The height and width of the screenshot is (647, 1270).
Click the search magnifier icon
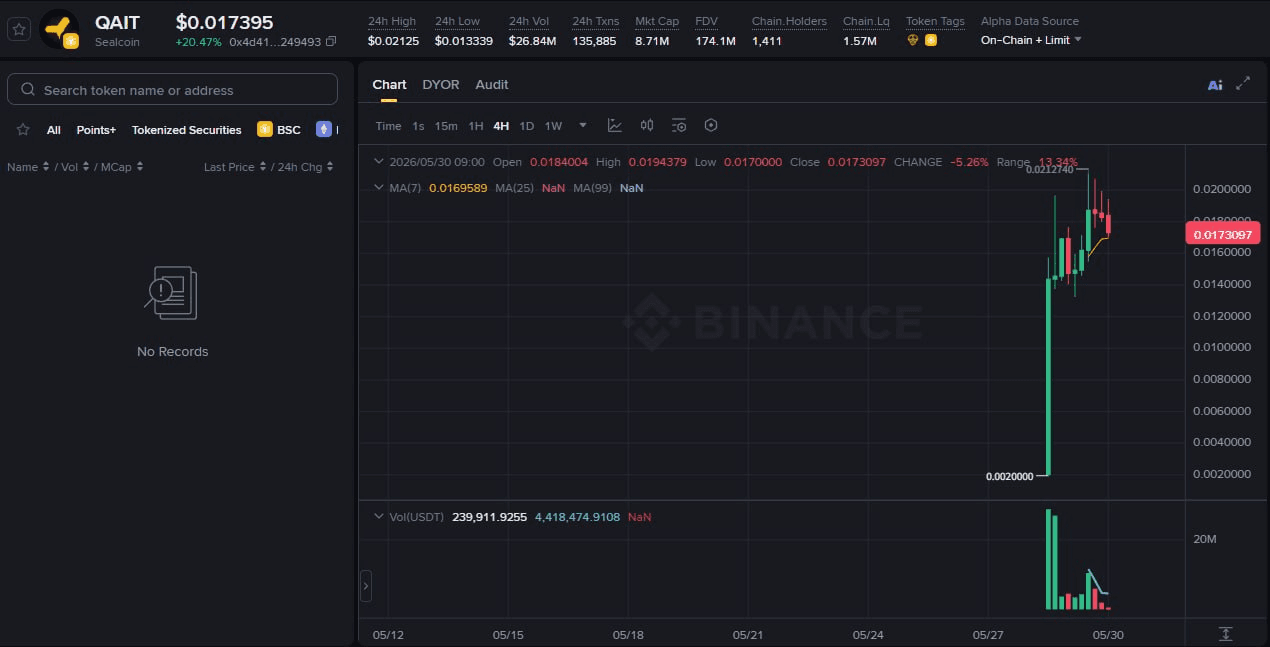(x=28, y=90)
